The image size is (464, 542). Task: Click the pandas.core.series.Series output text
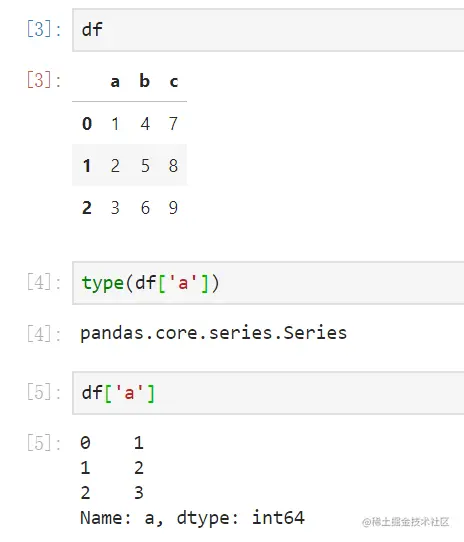point(213,333)
